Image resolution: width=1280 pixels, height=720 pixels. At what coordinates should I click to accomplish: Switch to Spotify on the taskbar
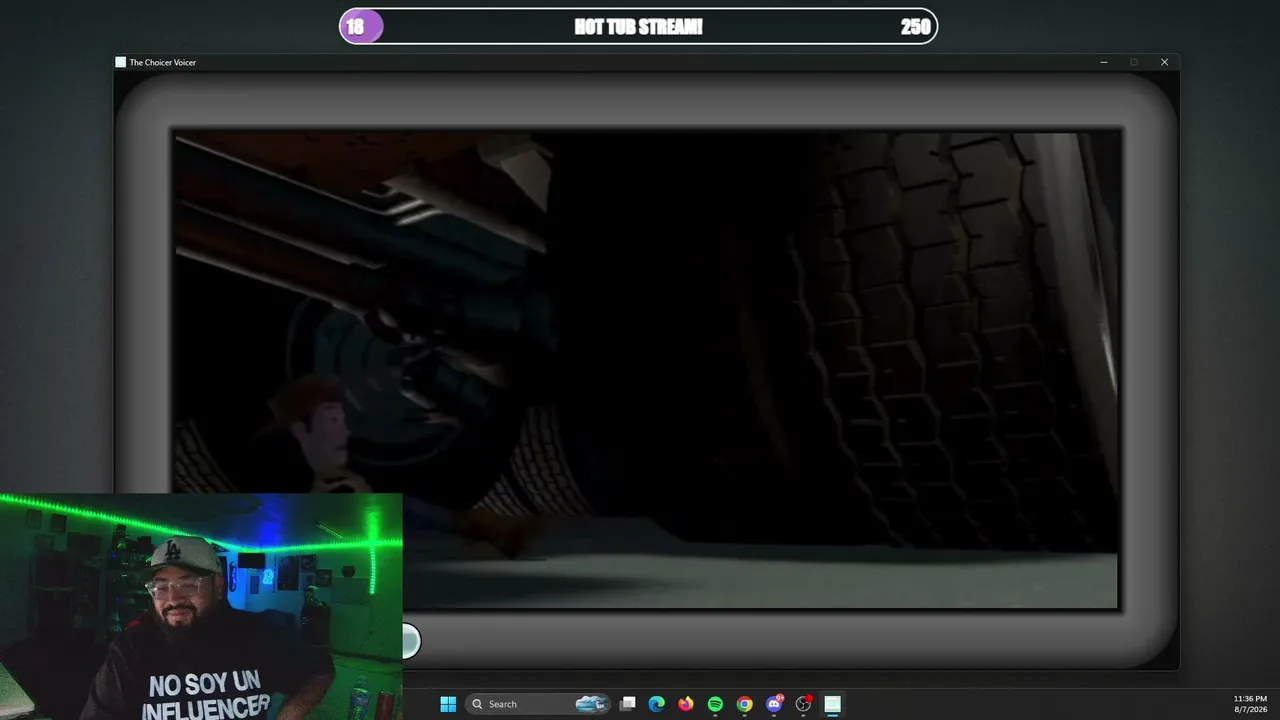coord(715,704)
